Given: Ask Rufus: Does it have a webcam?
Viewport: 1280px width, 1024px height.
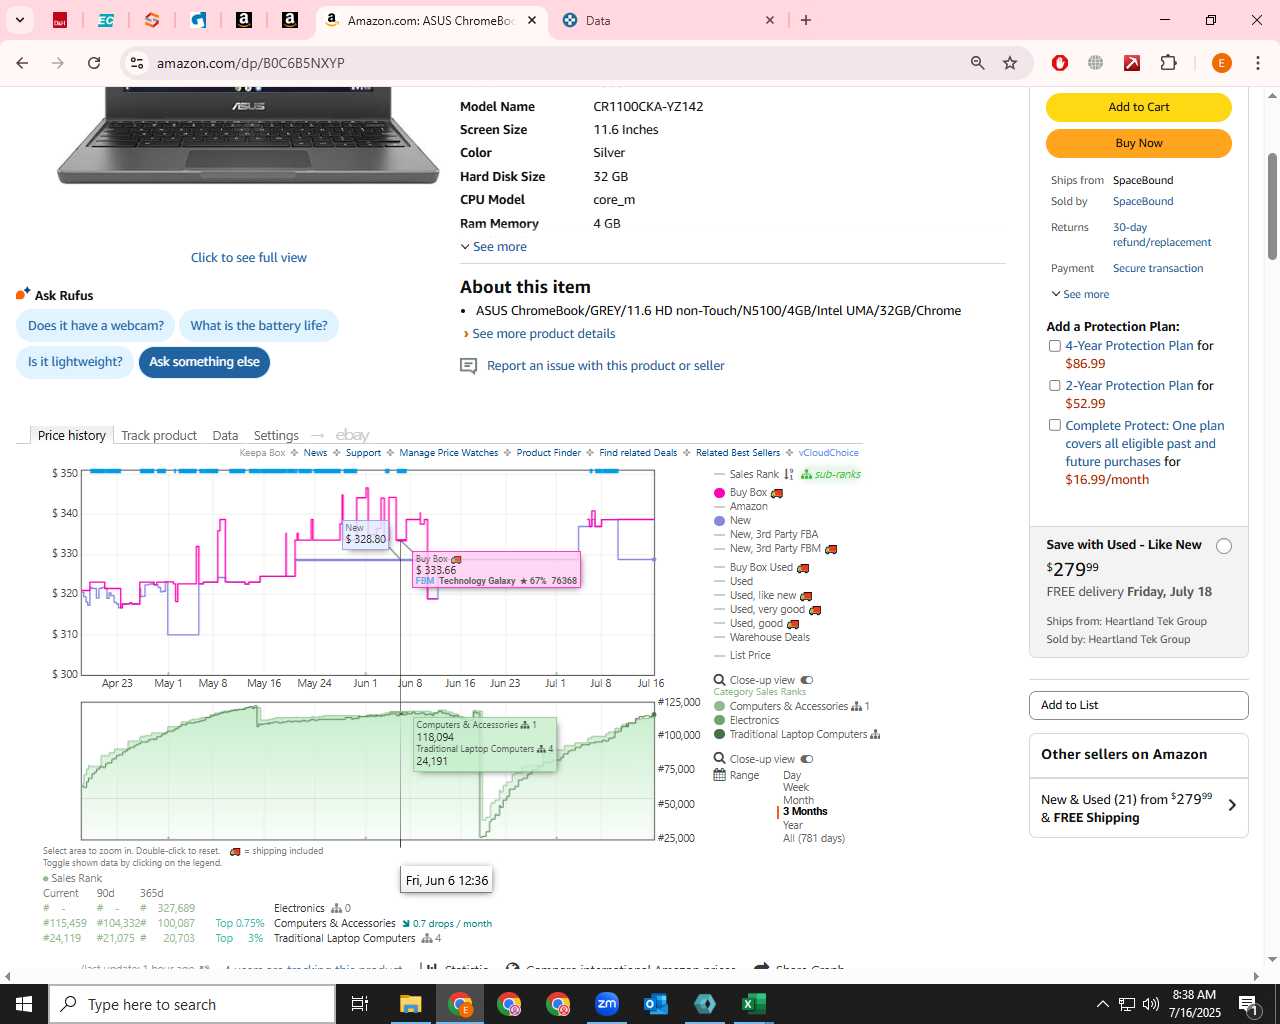Looking at the screenshot, I should tap(96, 326).
